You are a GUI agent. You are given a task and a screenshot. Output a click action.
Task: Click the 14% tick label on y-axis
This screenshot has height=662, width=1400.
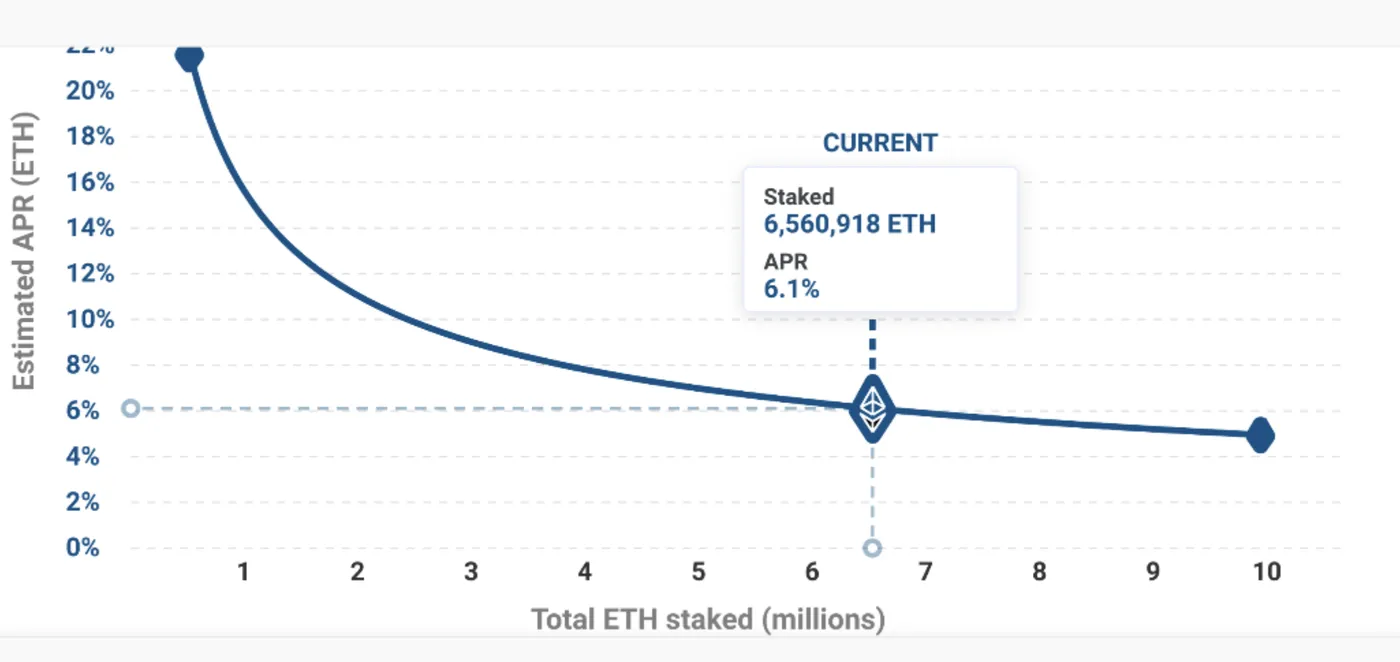tap(90, 228)
